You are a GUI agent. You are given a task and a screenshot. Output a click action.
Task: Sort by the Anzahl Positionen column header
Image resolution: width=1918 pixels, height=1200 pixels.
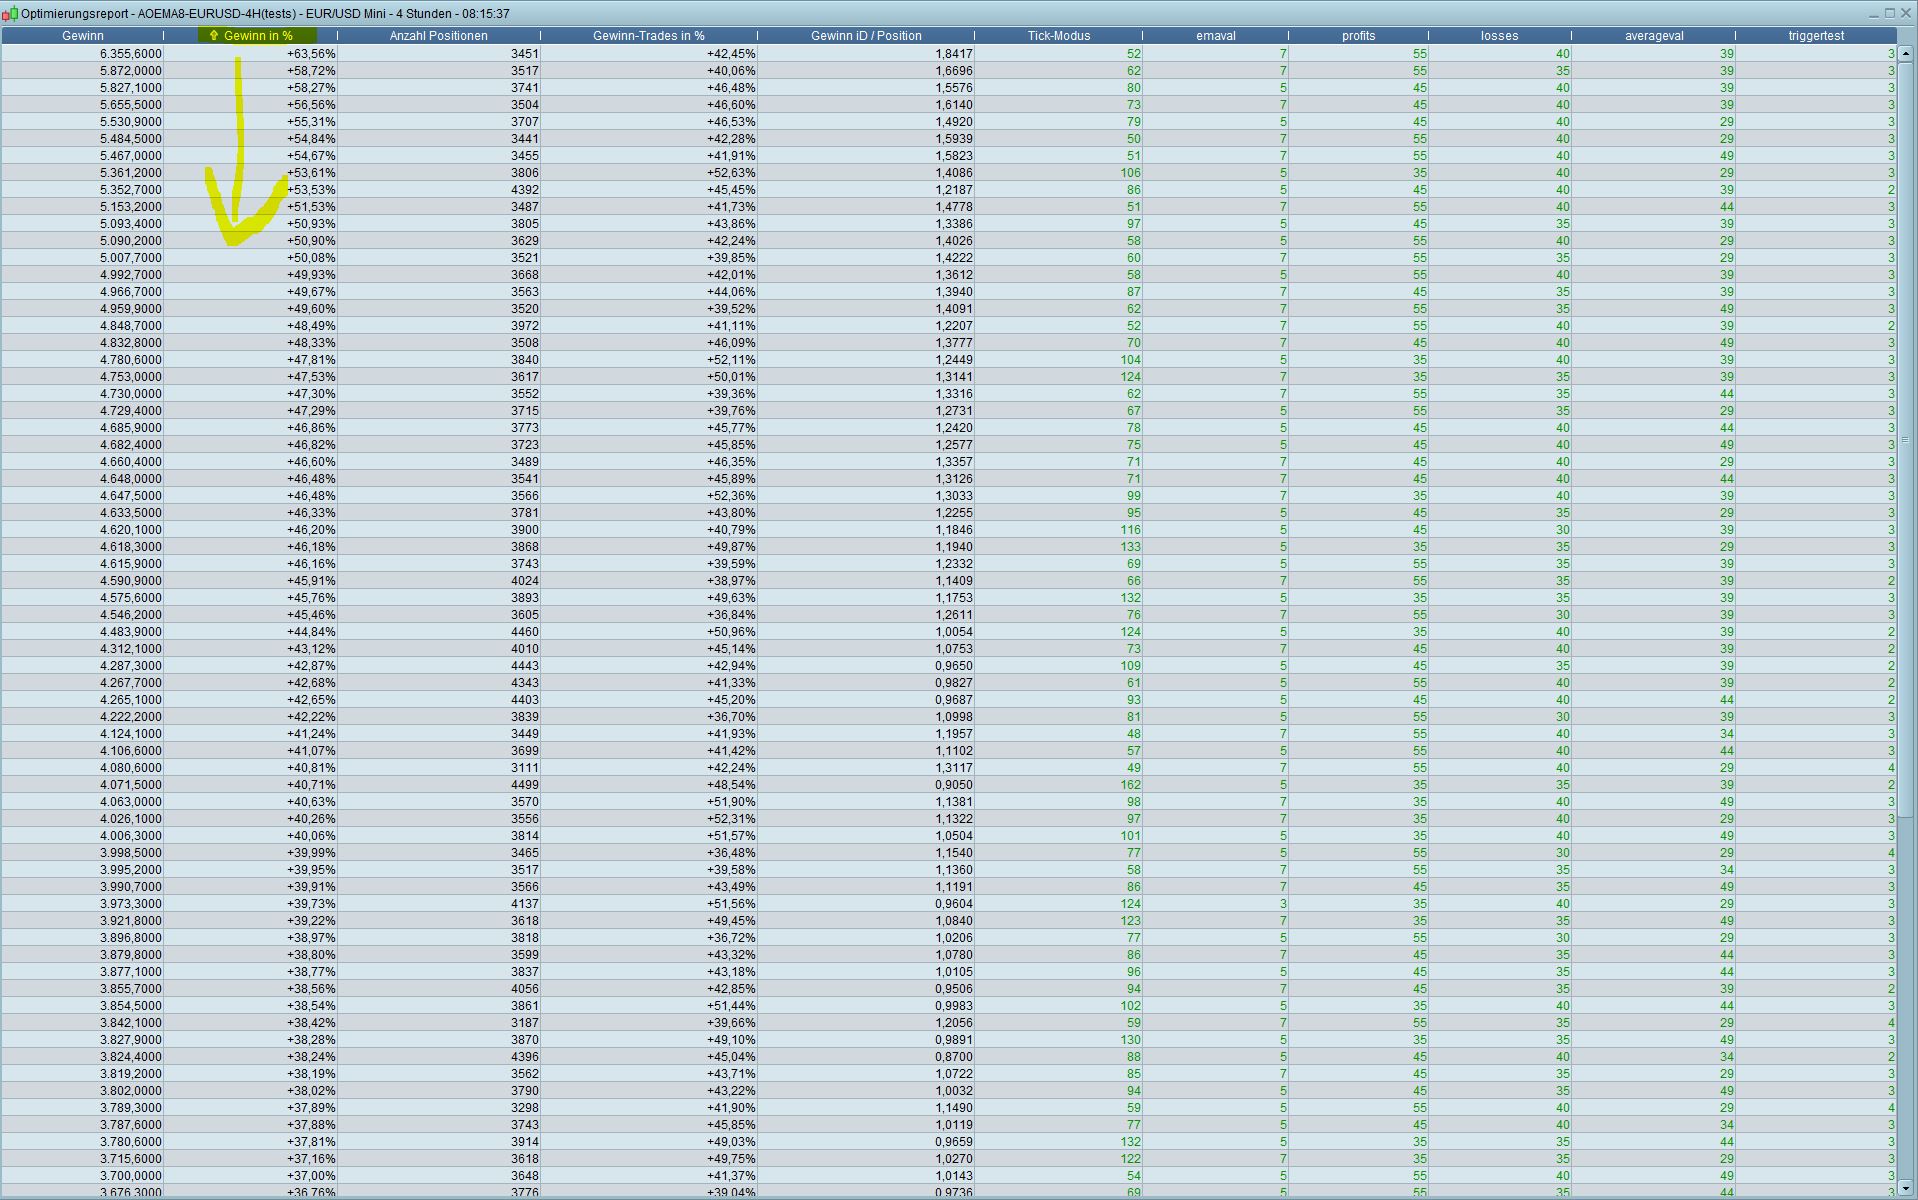[439, 36]
